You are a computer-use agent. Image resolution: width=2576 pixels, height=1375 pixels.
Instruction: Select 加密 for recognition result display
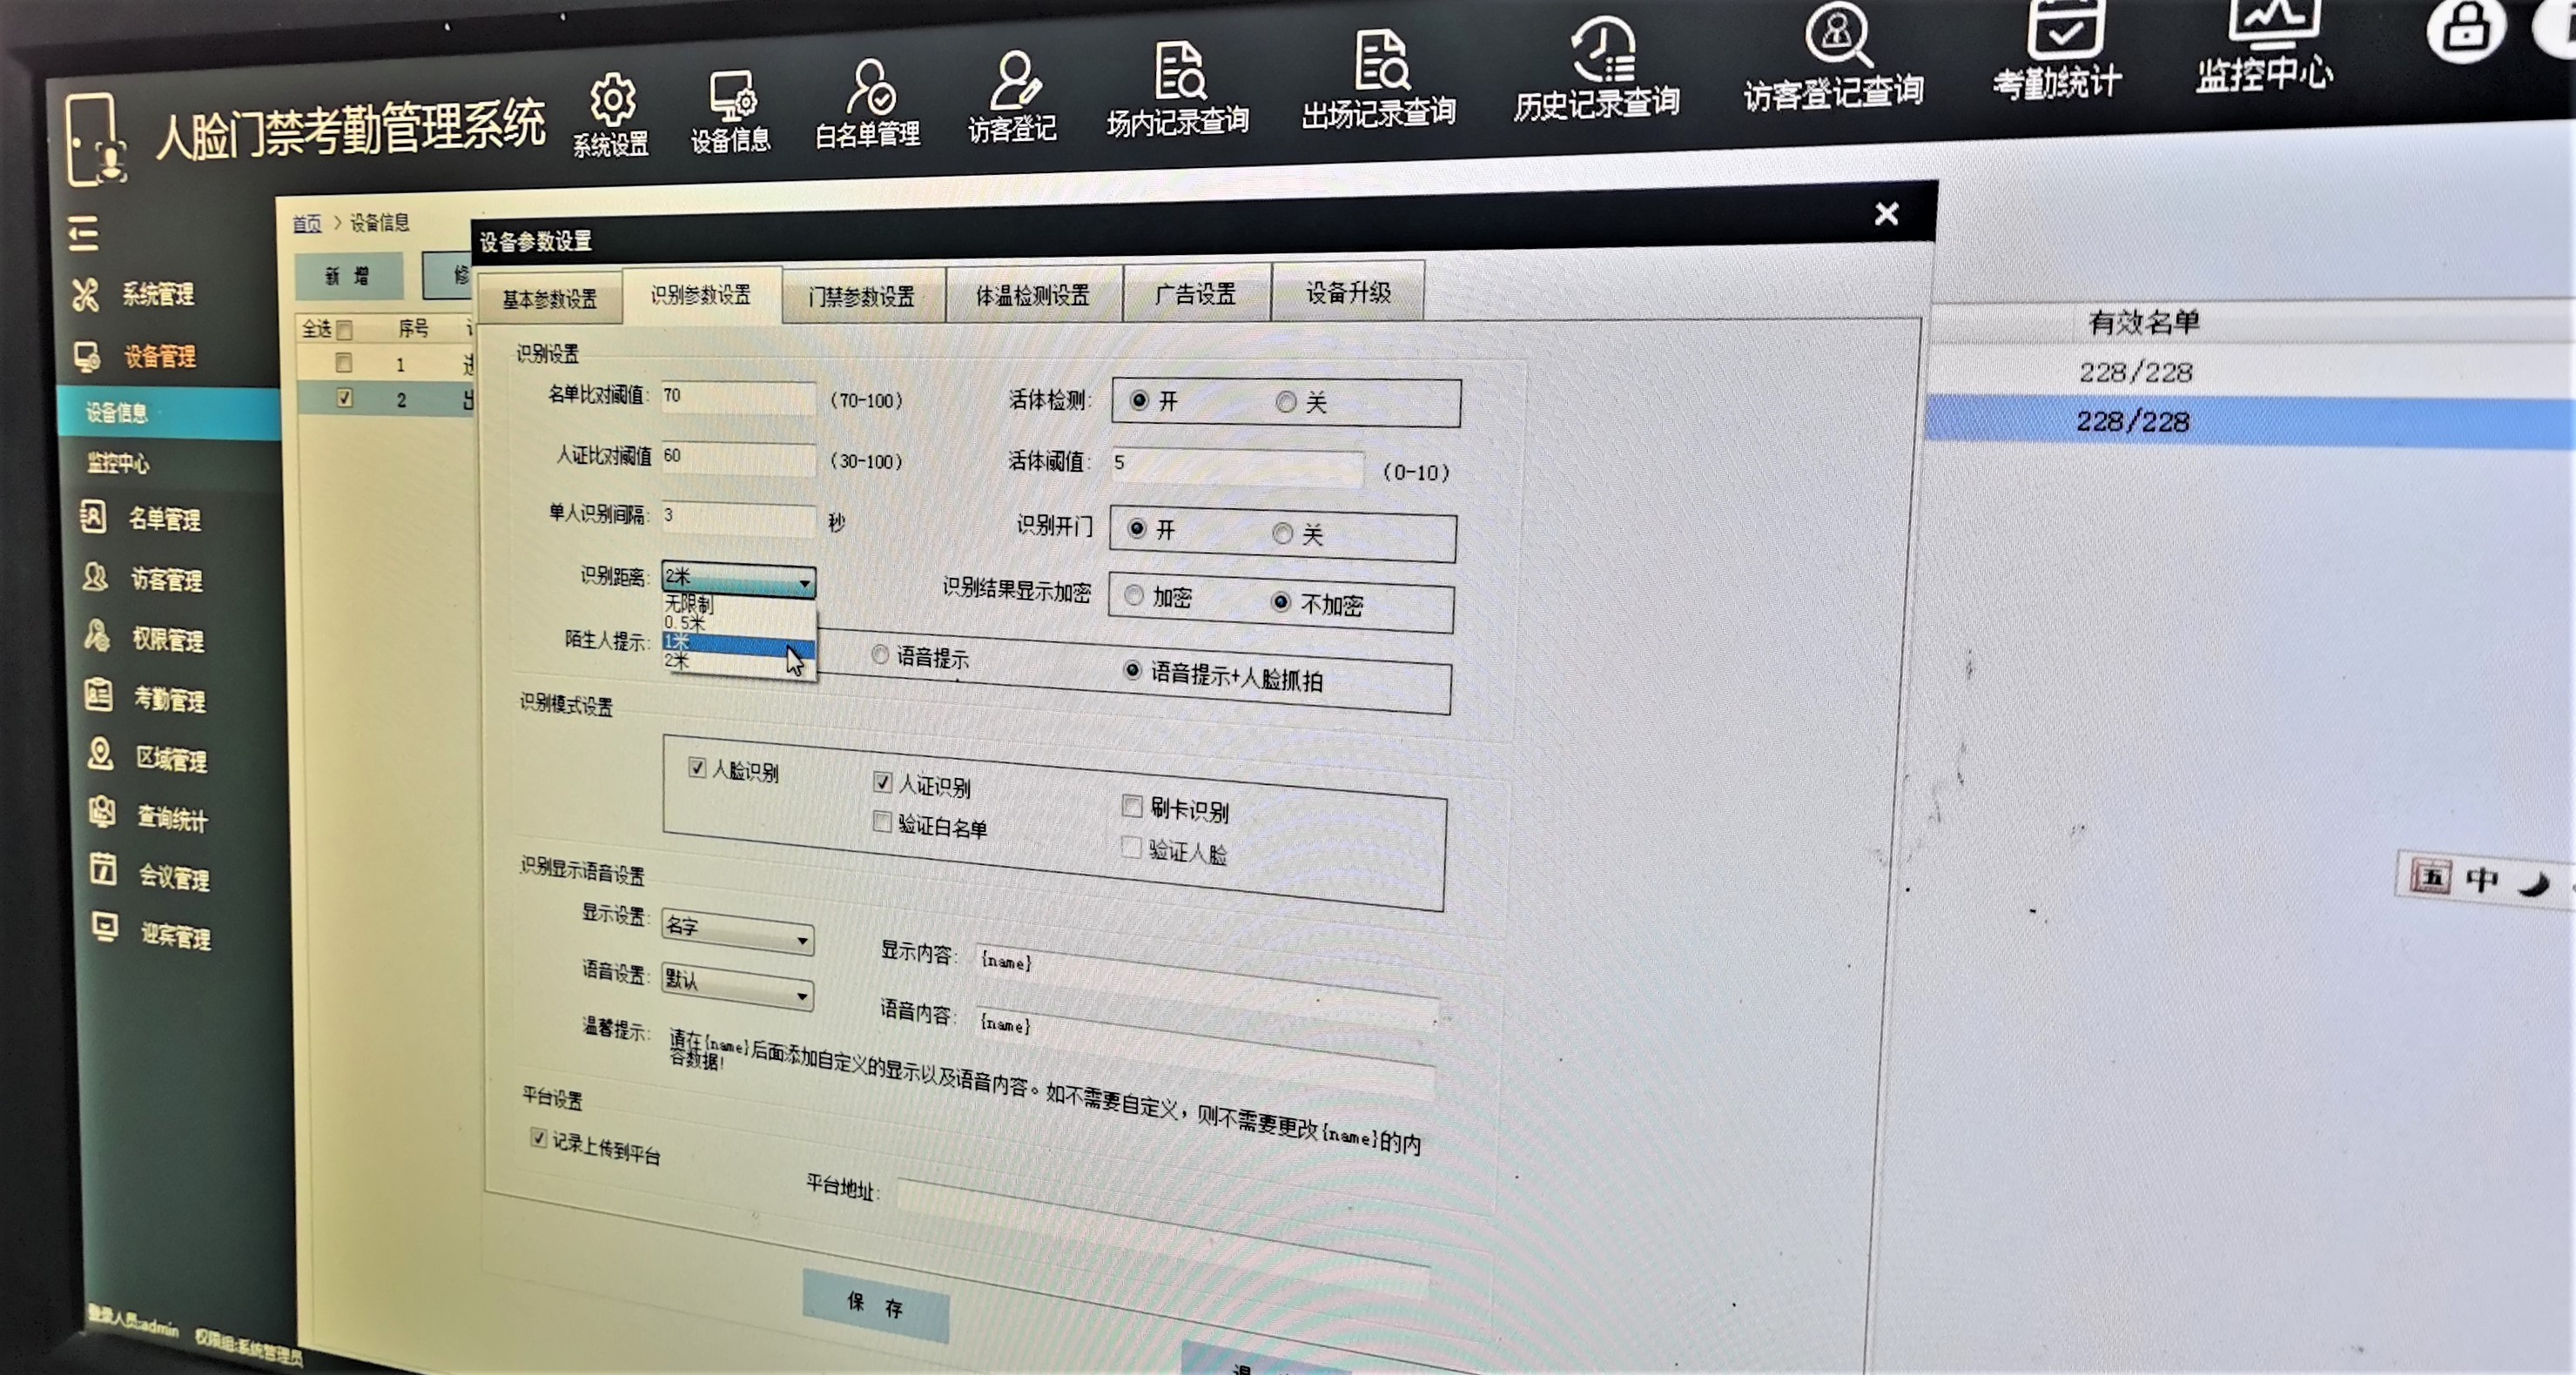click(1134, 596)
